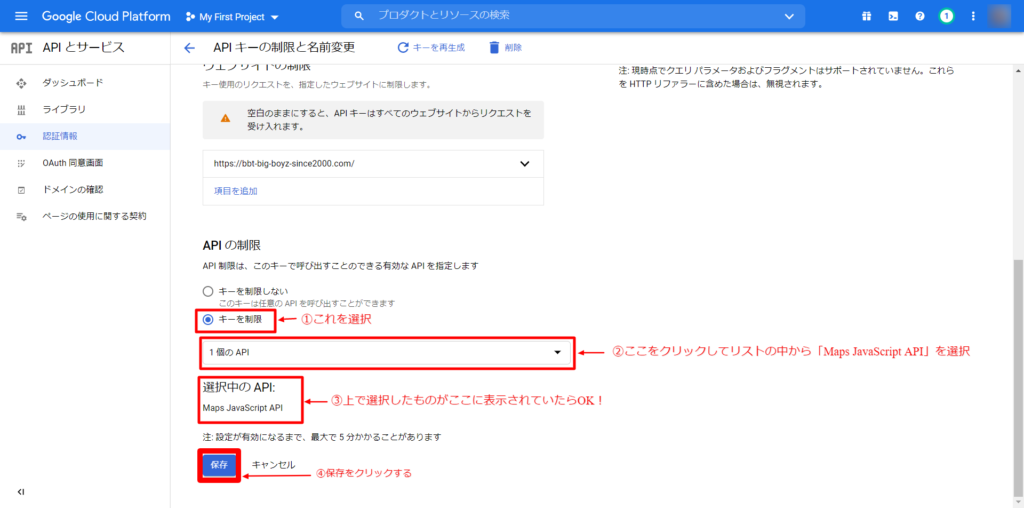
Task: Expand the search bar dropdown chevron
Action: [x=789, y=16]
